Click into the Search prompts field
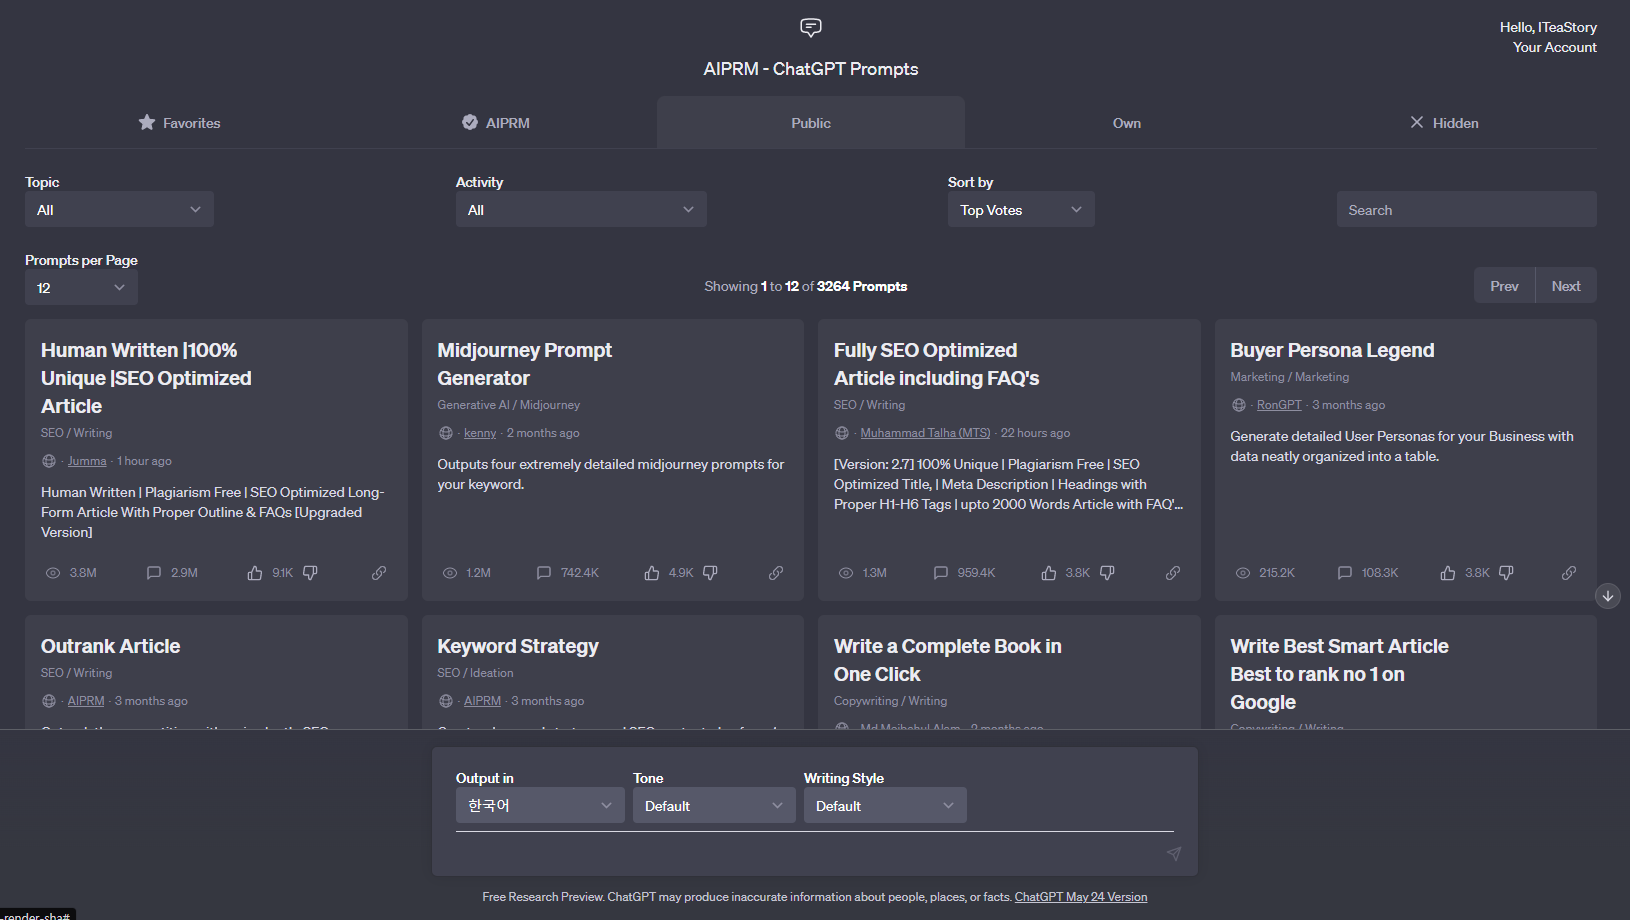This screenshot has width=1630, height=920. tap(1466, 209)
